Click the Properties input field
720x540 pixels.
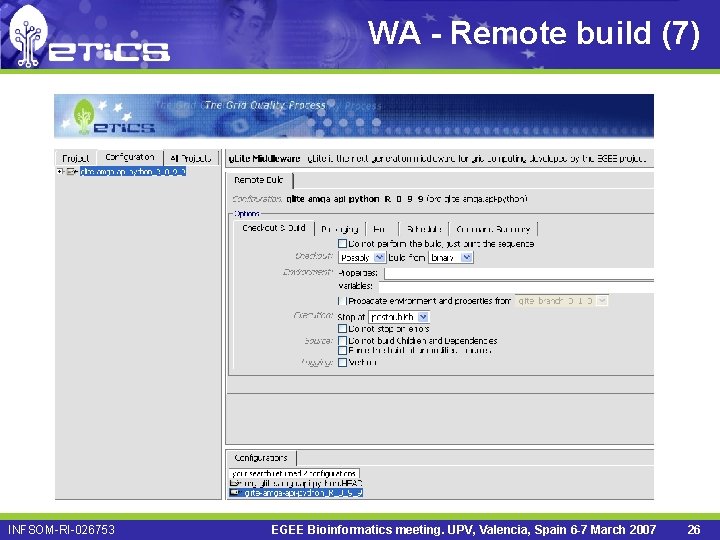click(519, 274)
